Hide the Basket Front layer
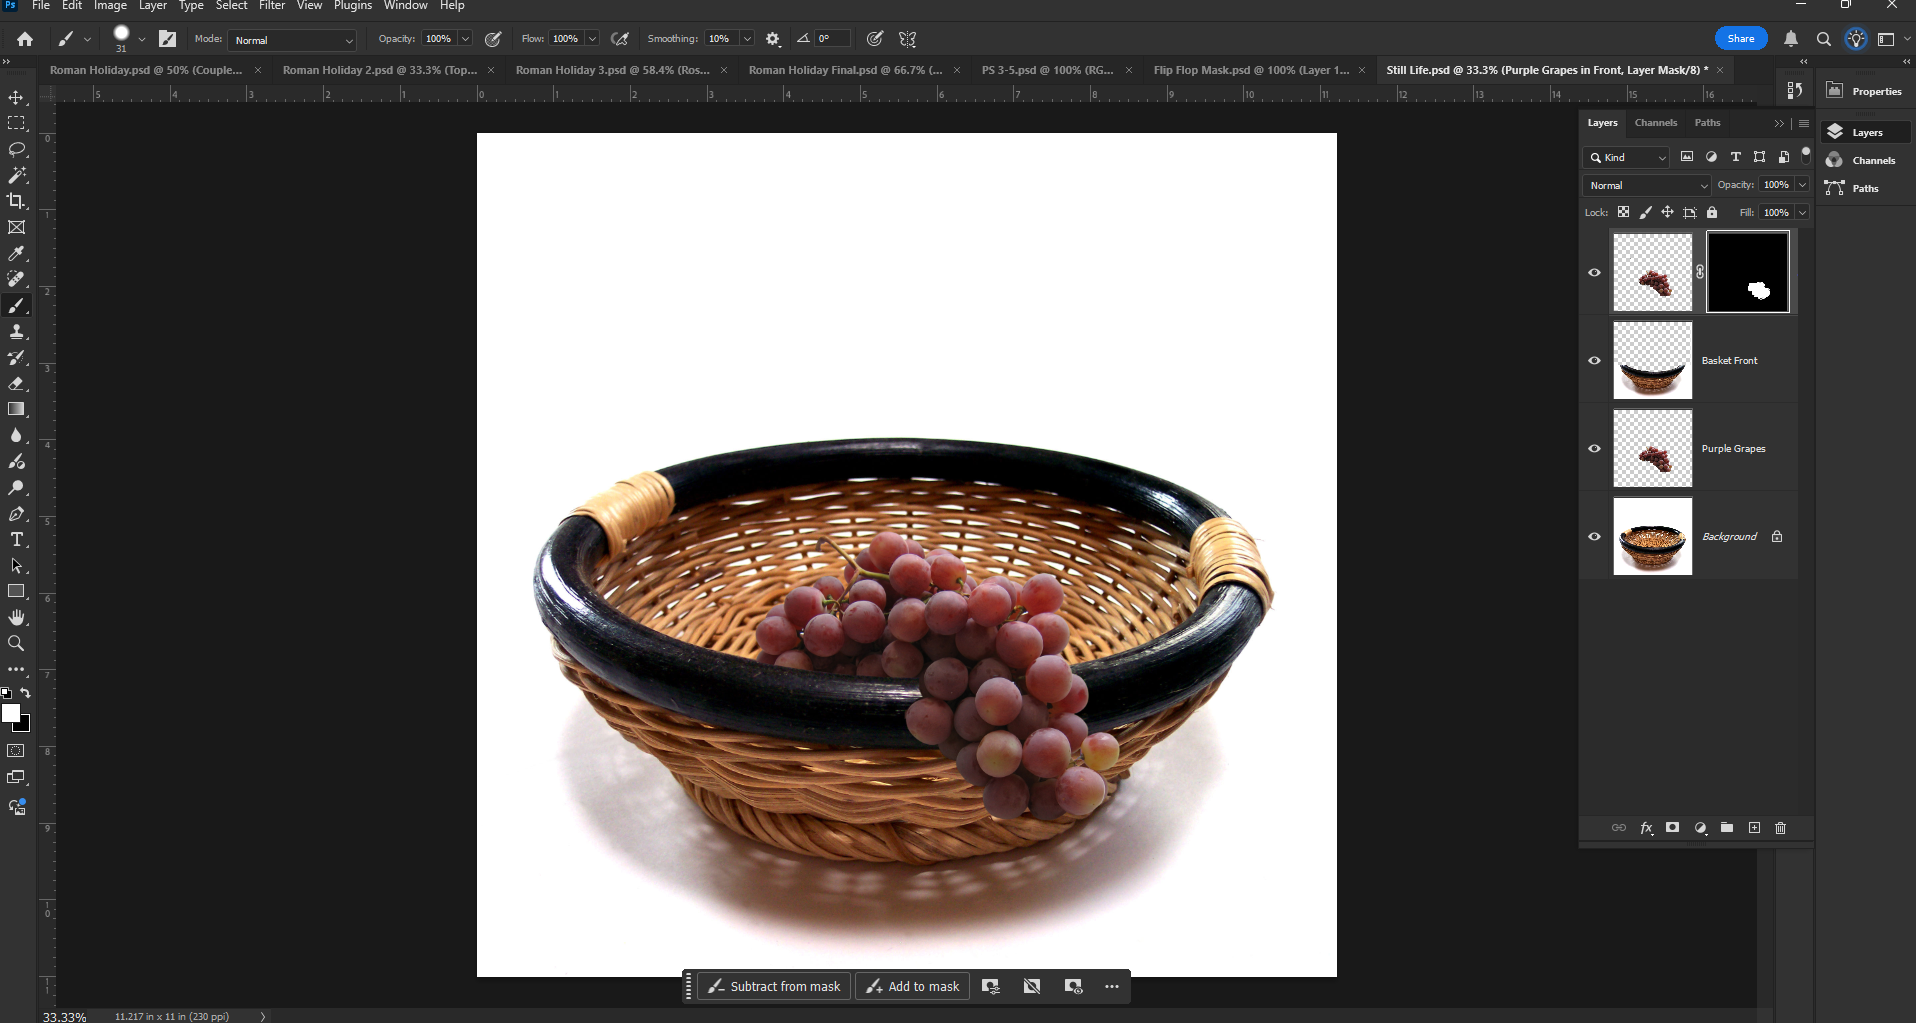Viewport: 1916px width, 1023px height. coord(1594,360)
